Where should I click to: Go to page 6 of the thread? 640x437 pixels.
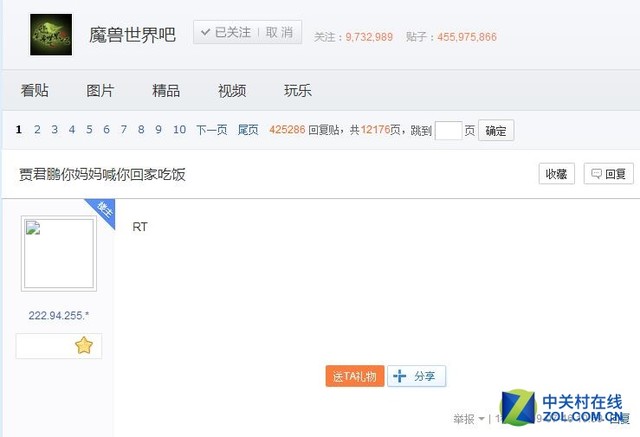107,130
